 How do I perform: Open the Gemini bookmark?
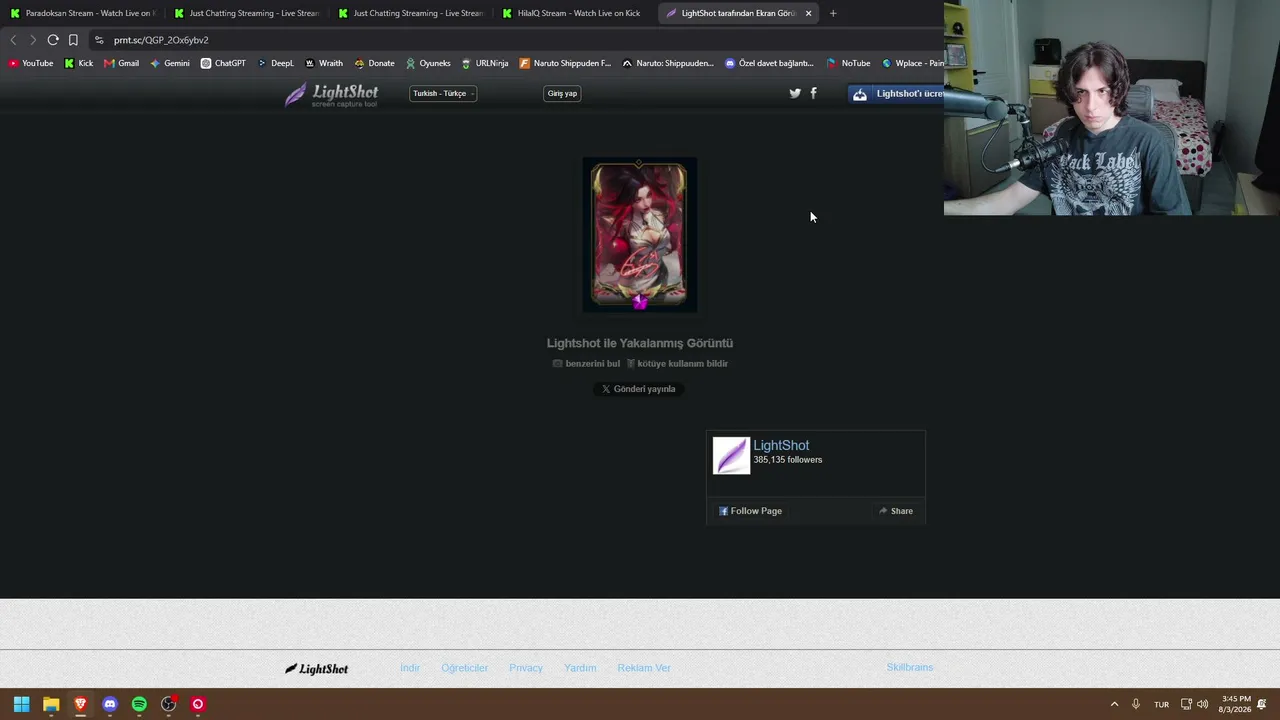tap(170, 63)
